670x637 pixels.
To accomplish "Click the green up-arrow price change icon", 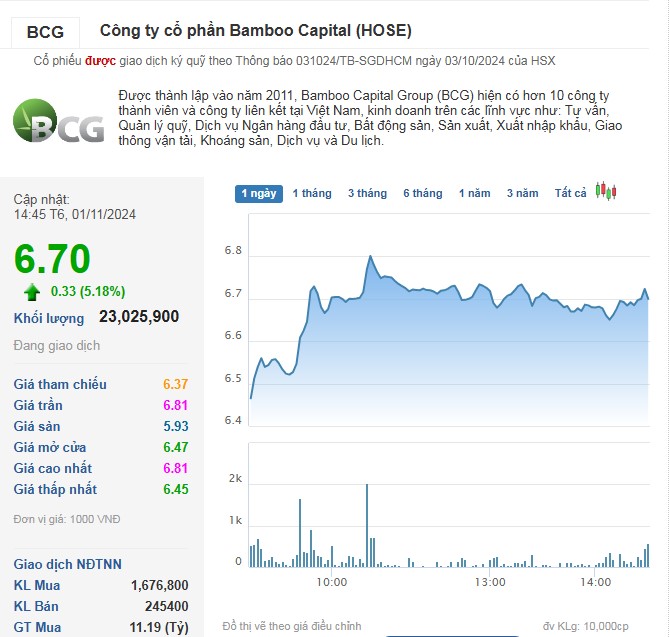I will (33, 291).
